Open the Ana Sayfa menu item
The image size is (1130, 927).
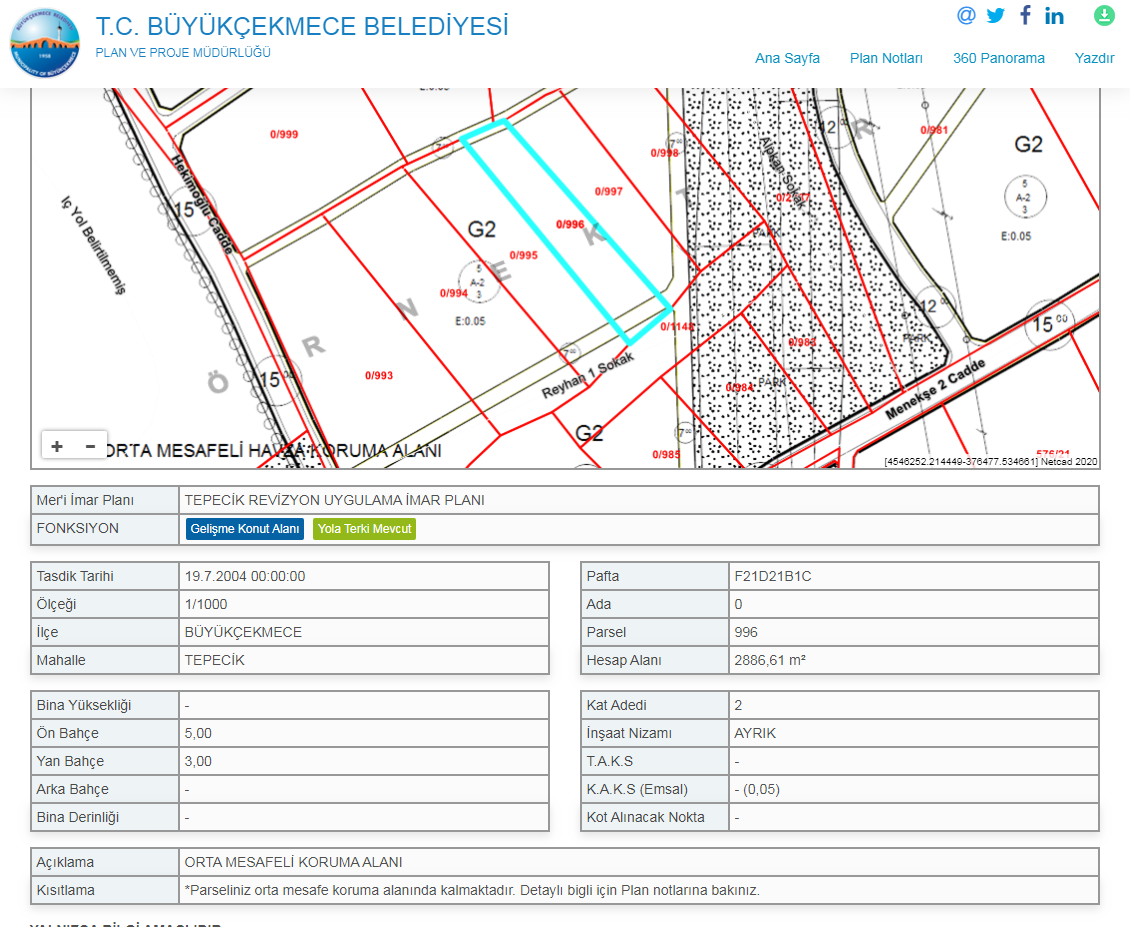point(787,58)
